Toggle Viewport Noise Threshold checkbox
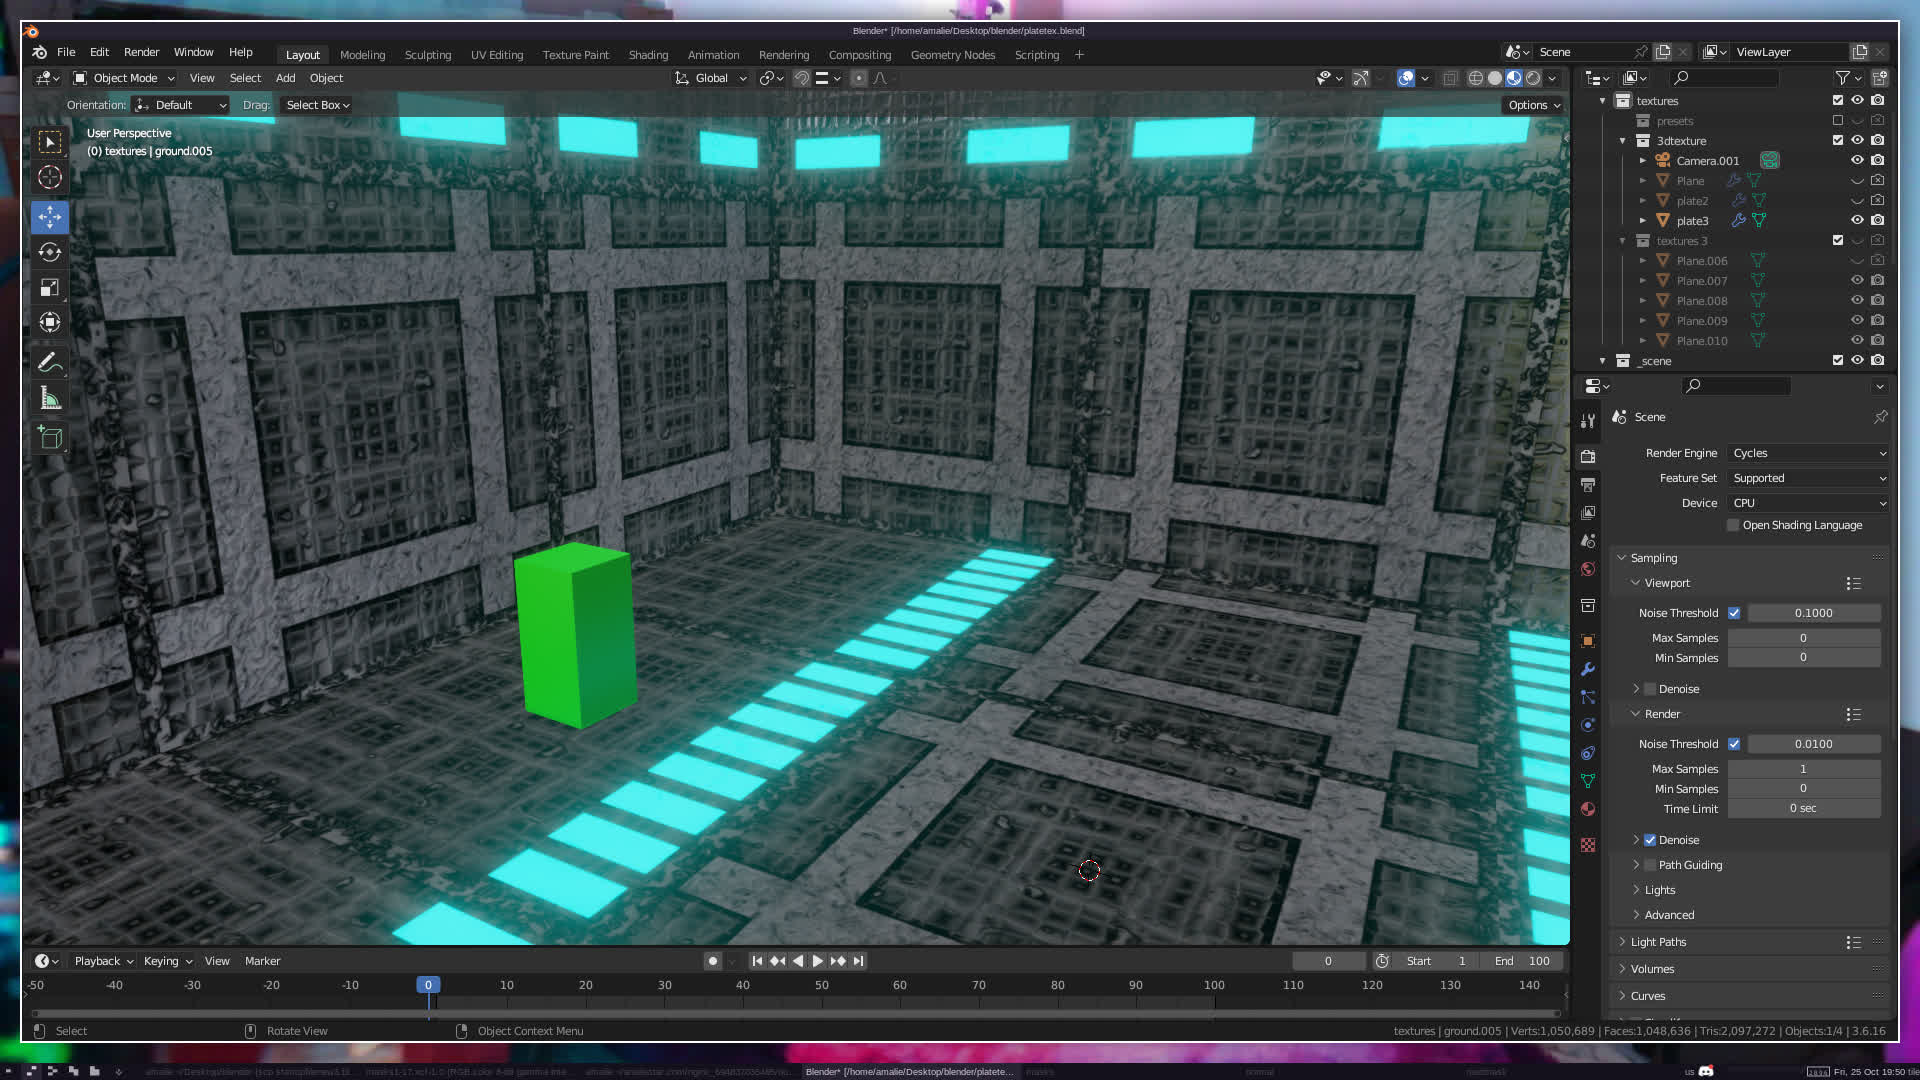 pos(1734,613)
